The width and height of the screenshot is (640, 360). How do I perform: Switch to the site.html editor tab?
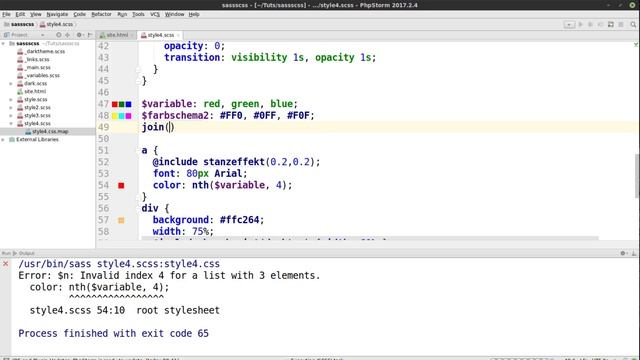coord(116,35)
